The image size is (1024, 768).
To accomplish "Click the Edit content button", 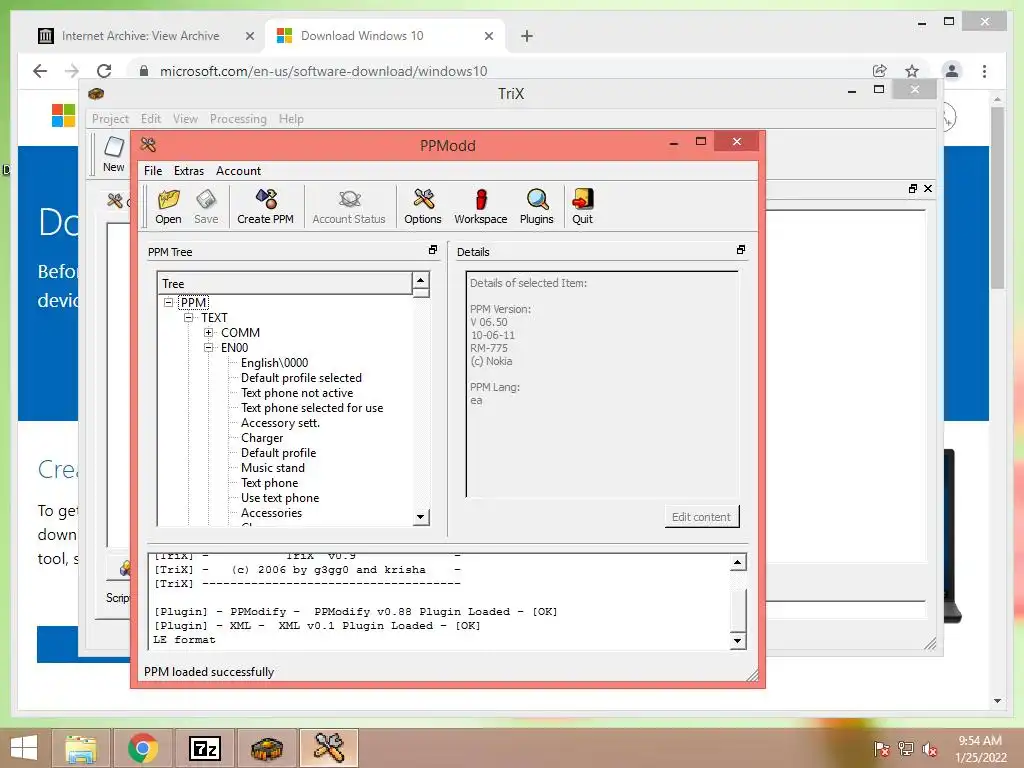I will tap(701, 517).
